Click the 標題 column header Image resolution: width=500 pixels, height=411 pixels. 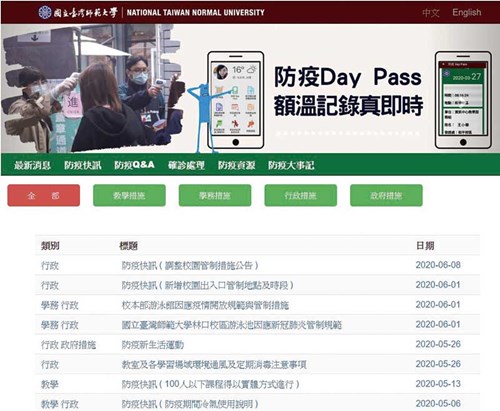pos(129,246)
